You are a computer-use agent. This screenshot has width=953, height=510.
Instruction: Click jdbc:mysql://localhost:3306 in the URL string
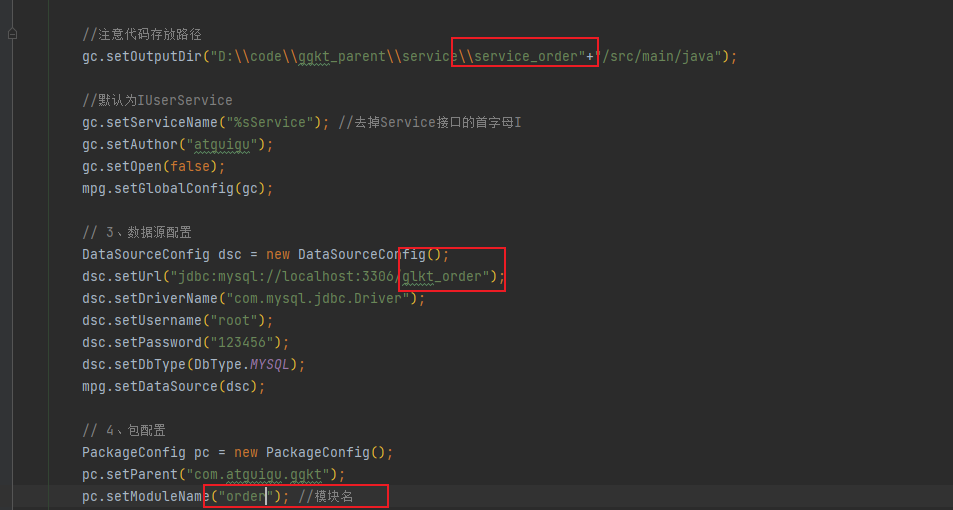286,277
